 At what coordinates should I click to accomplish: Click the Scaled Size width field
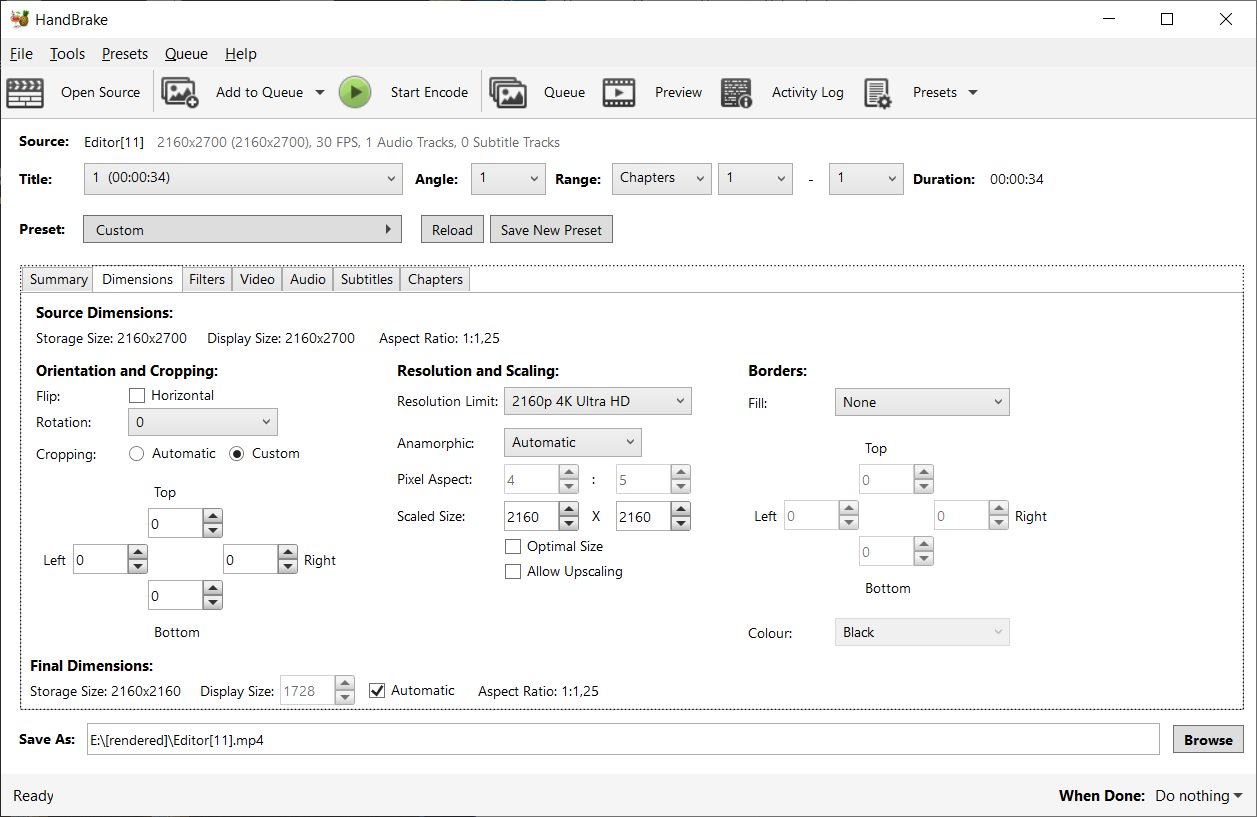pos(532,516)
